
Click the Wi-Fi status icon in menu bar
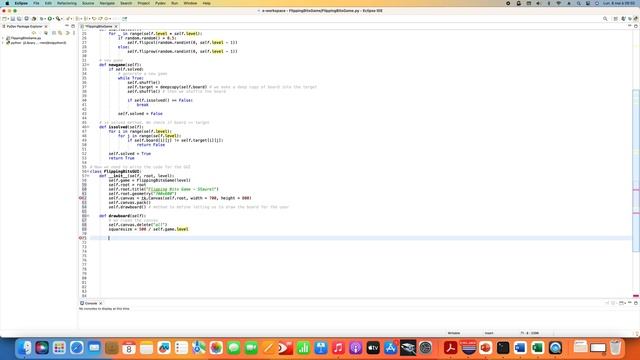point(558,3)
